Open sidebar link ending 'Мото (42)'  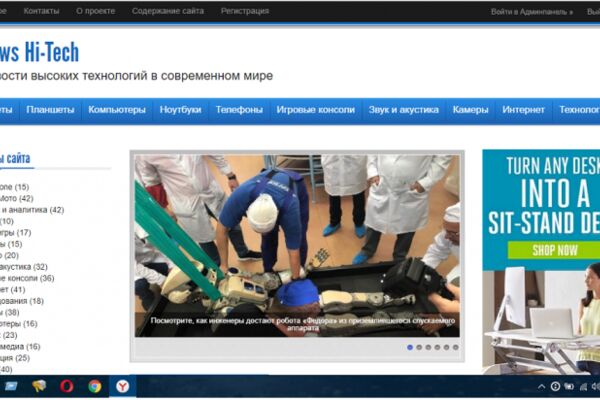tap(17, 198)
